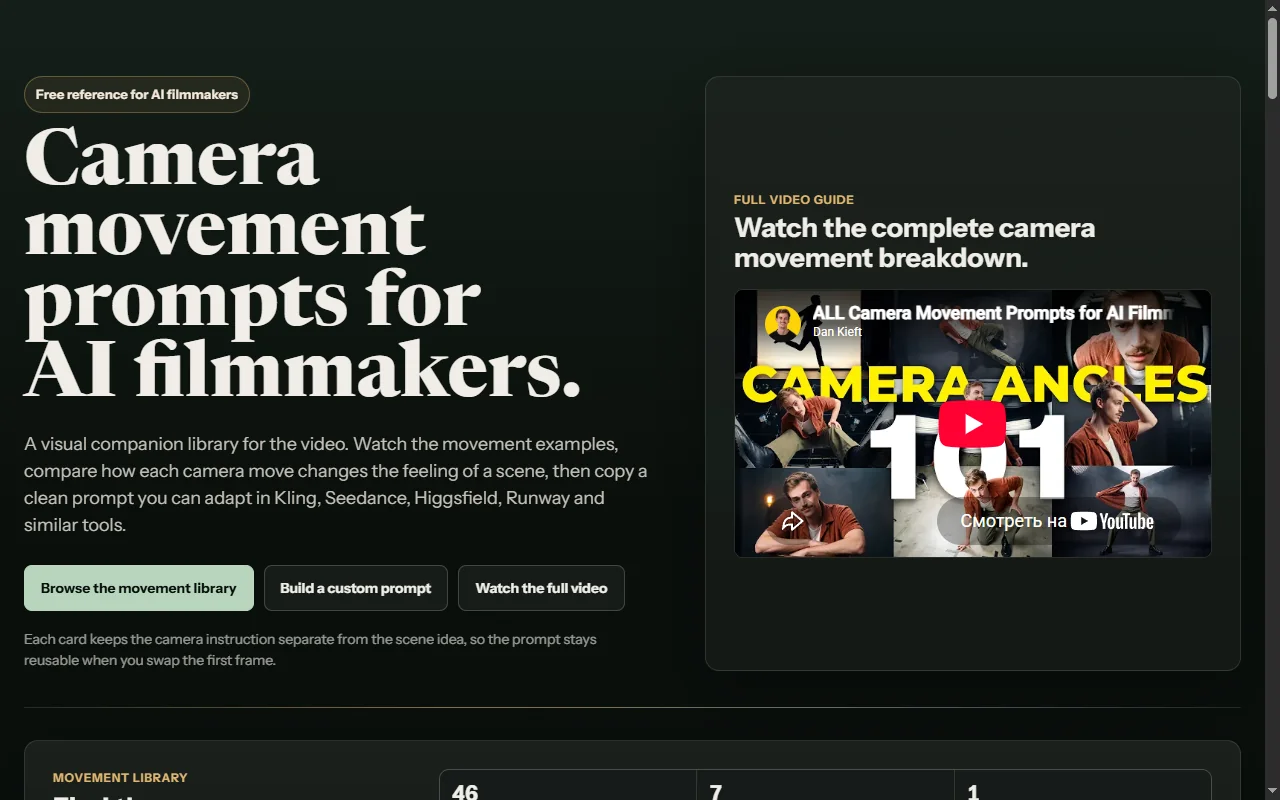Click 'FULL VIDEO GUIDE' label
The height and width of the screenshot is (800, 1280).
pos(794,199)
